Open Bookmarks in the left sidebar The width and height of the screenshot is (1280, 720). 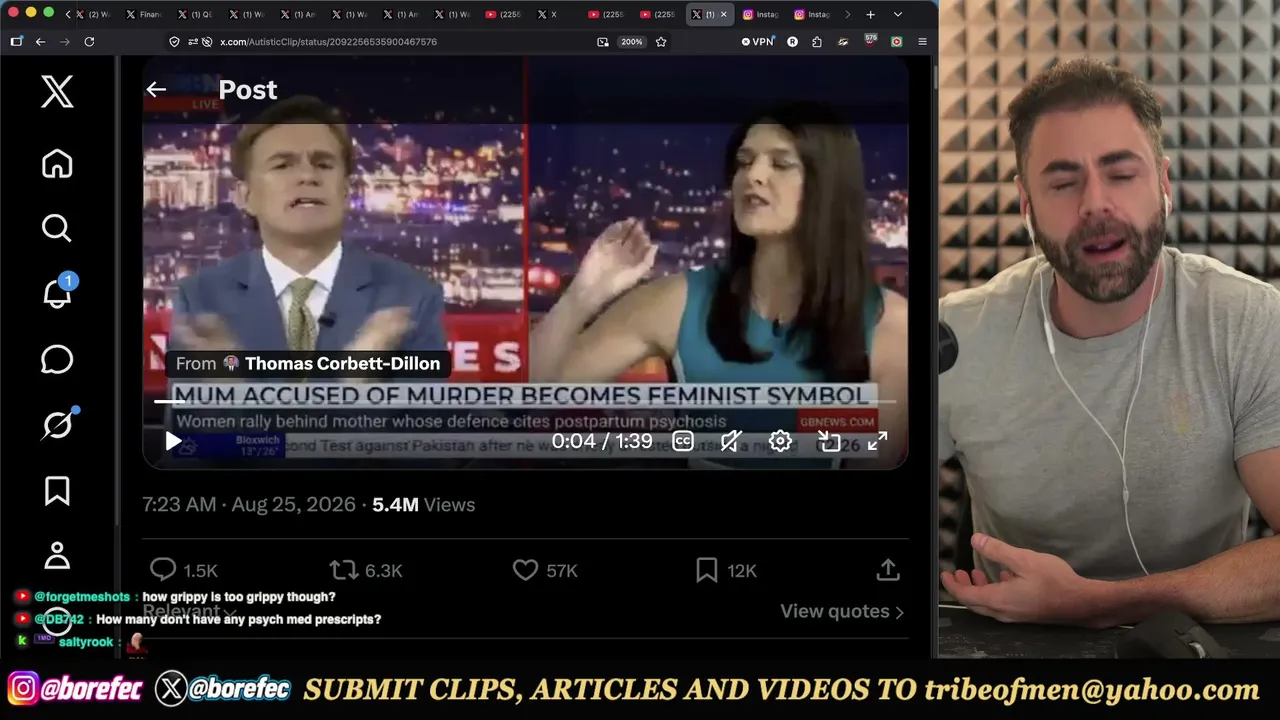[57, 491]
